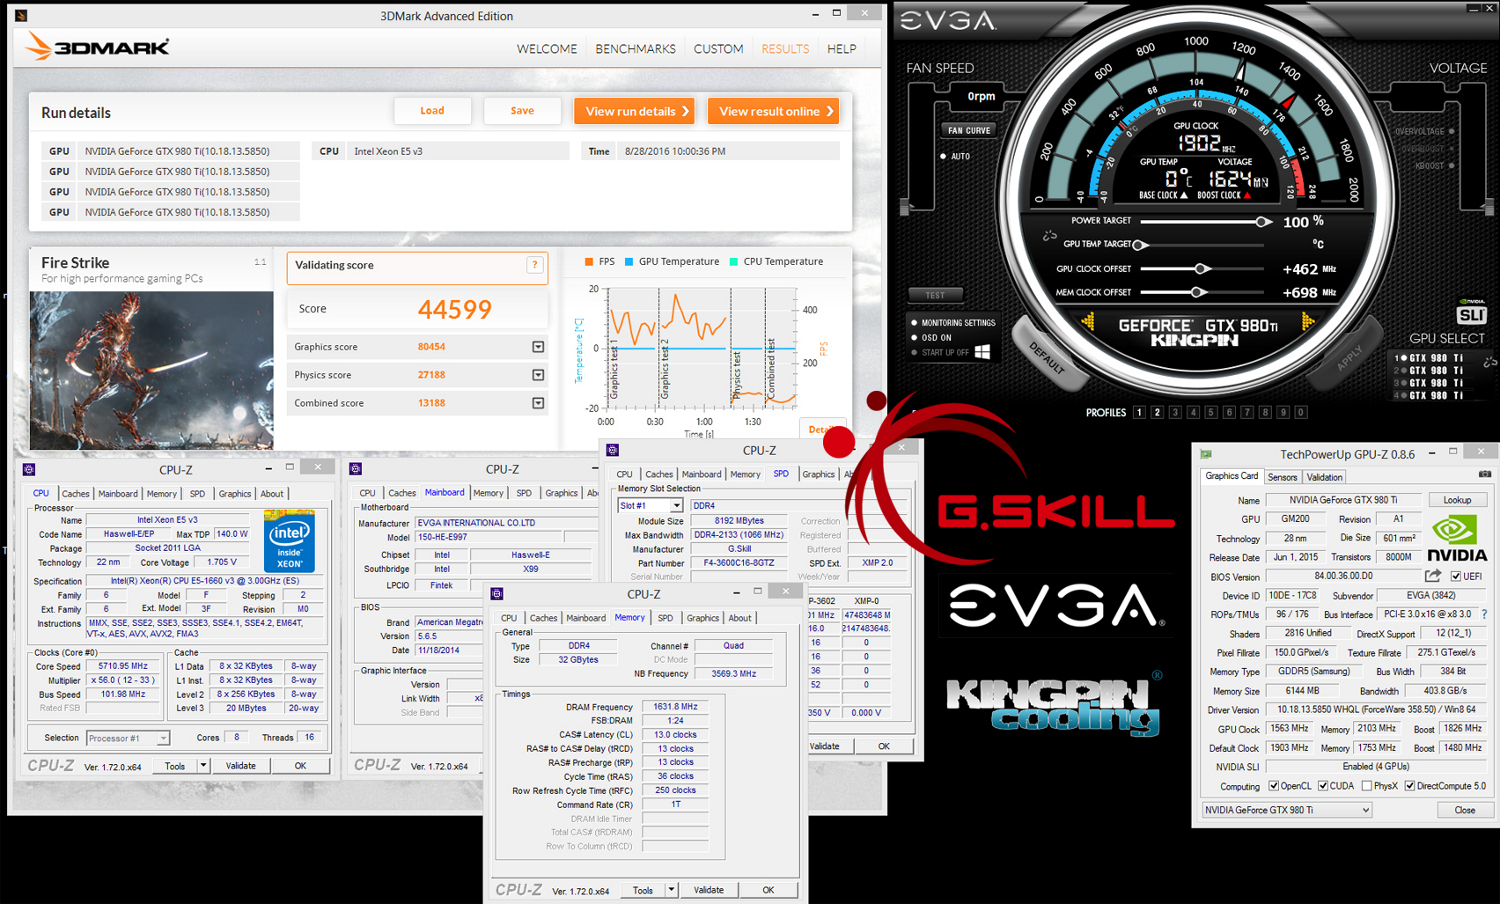Screen dimensions: 1500x904
Task: Open the Validating score help question mark
Action: click(535, 265)
